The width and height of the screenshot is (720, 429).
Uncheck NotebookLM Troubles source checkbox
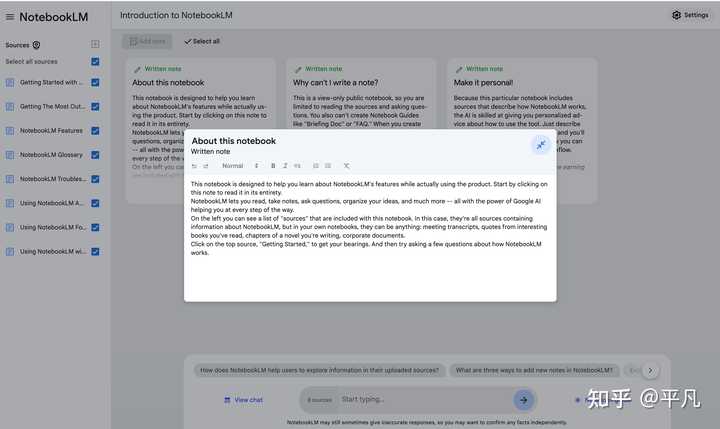tap(95, 179)
